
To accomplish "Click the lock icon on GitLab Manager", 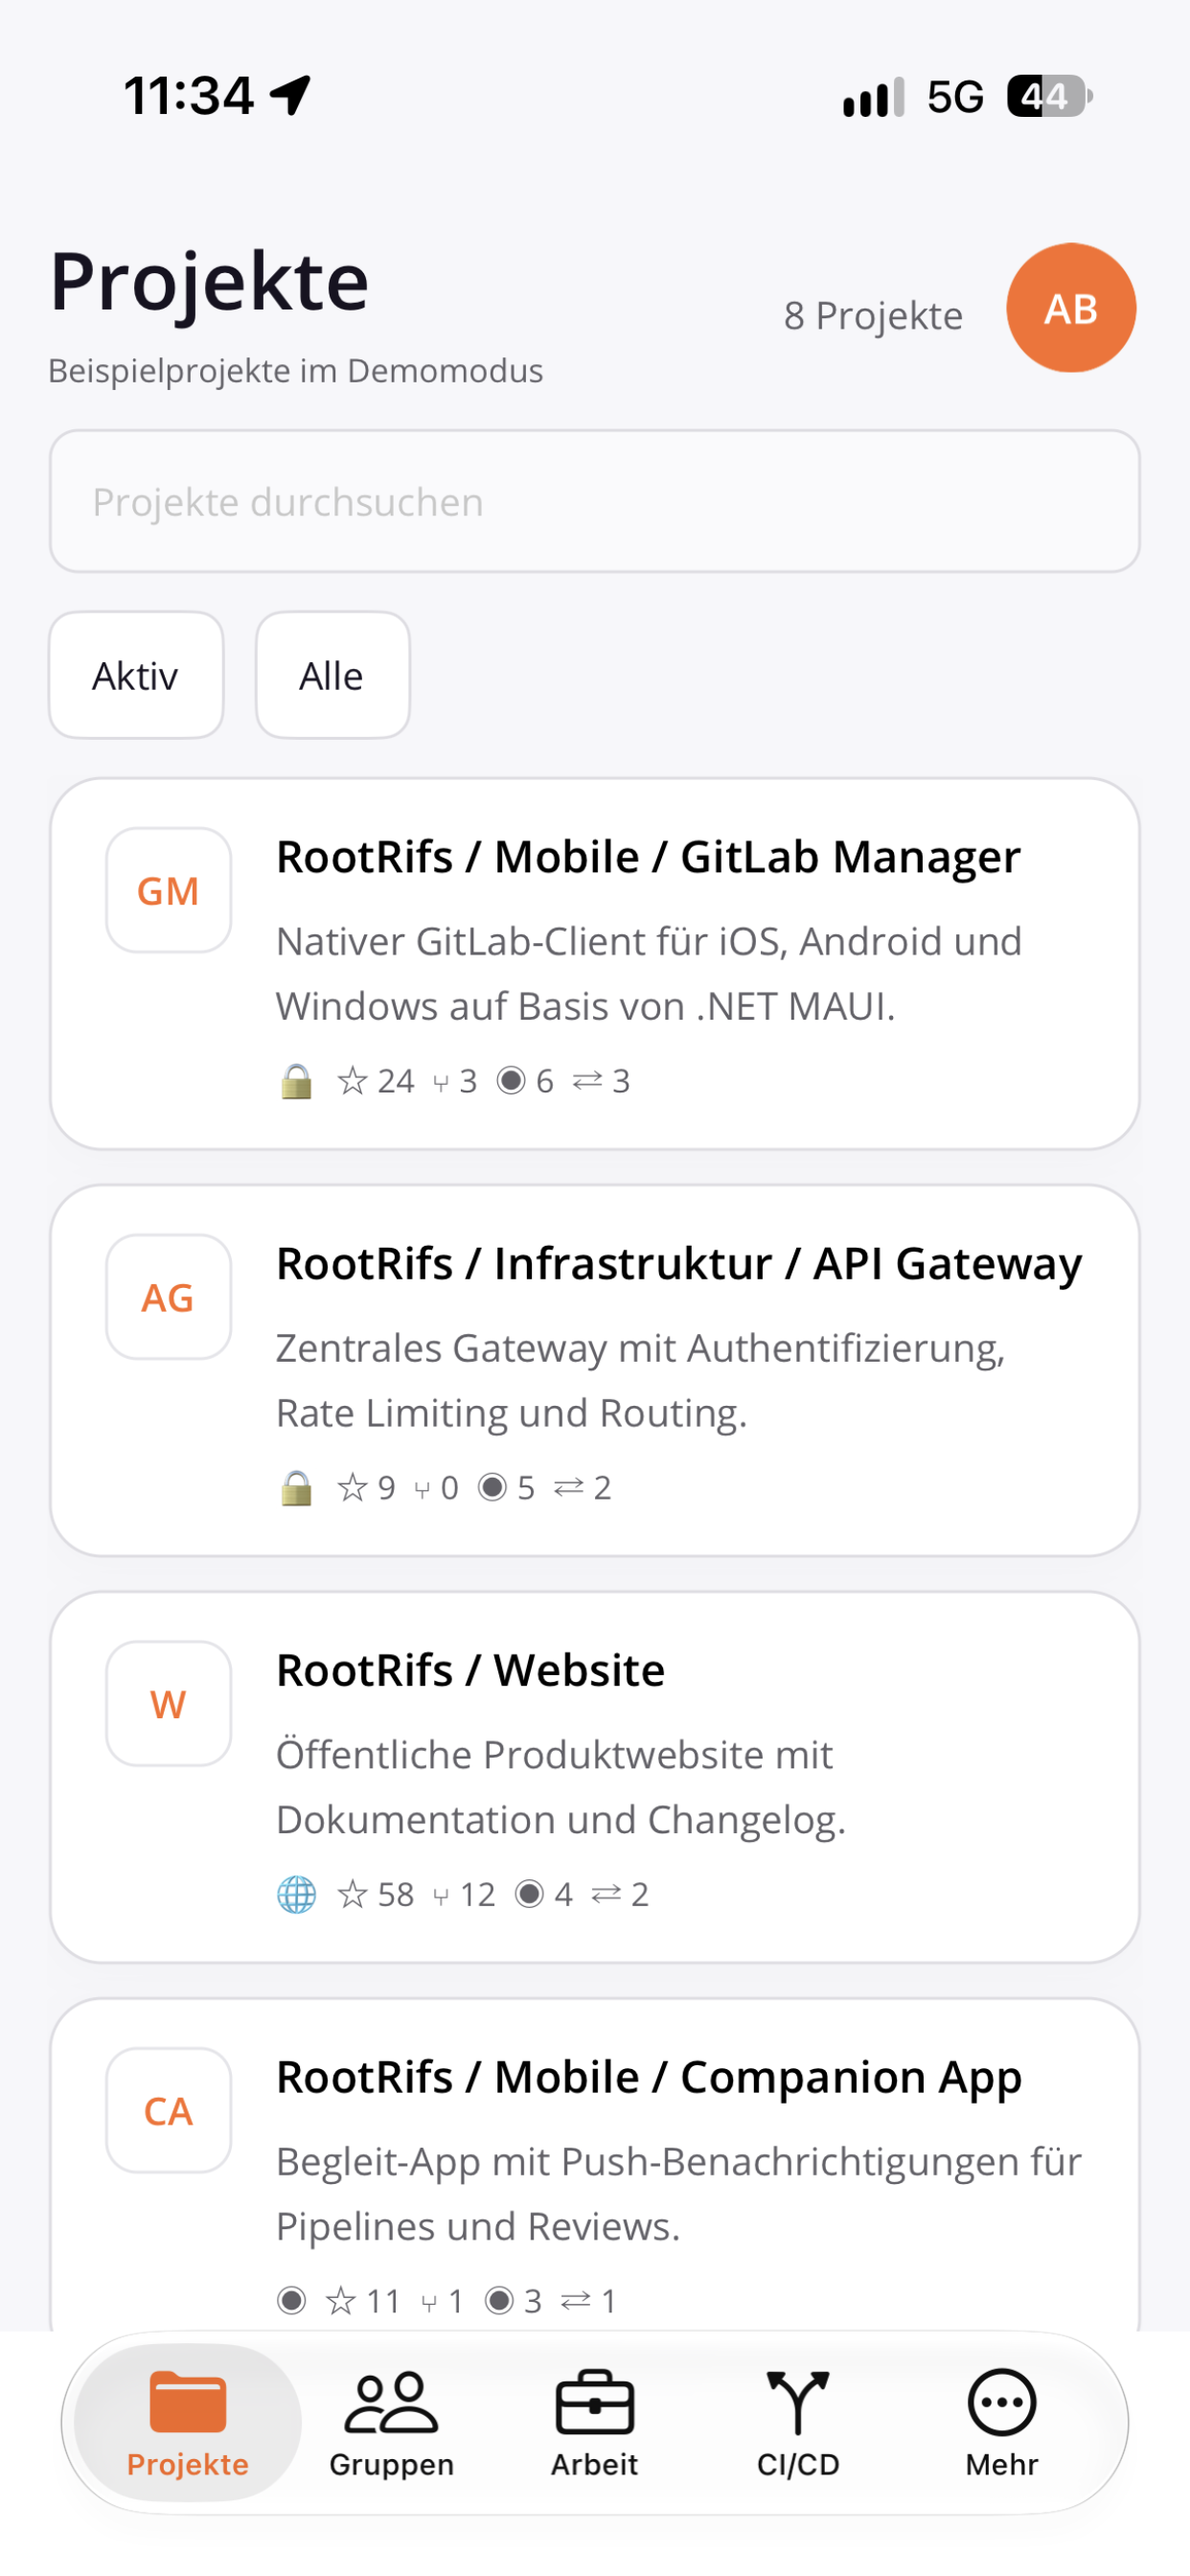I will click(x=296, y=1081).
